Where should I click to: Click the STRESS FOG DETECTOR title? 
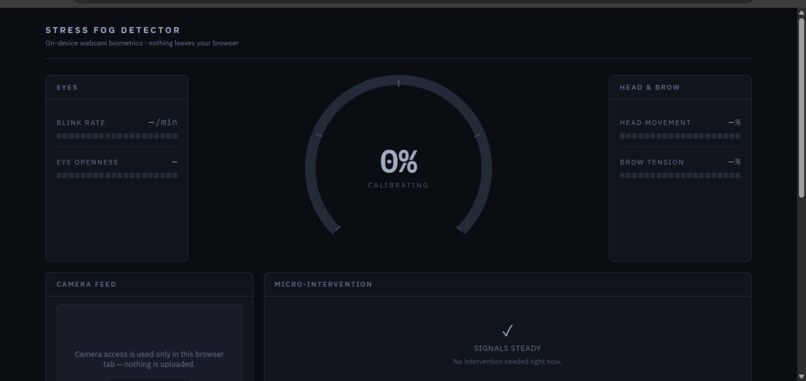pos(113,30)
